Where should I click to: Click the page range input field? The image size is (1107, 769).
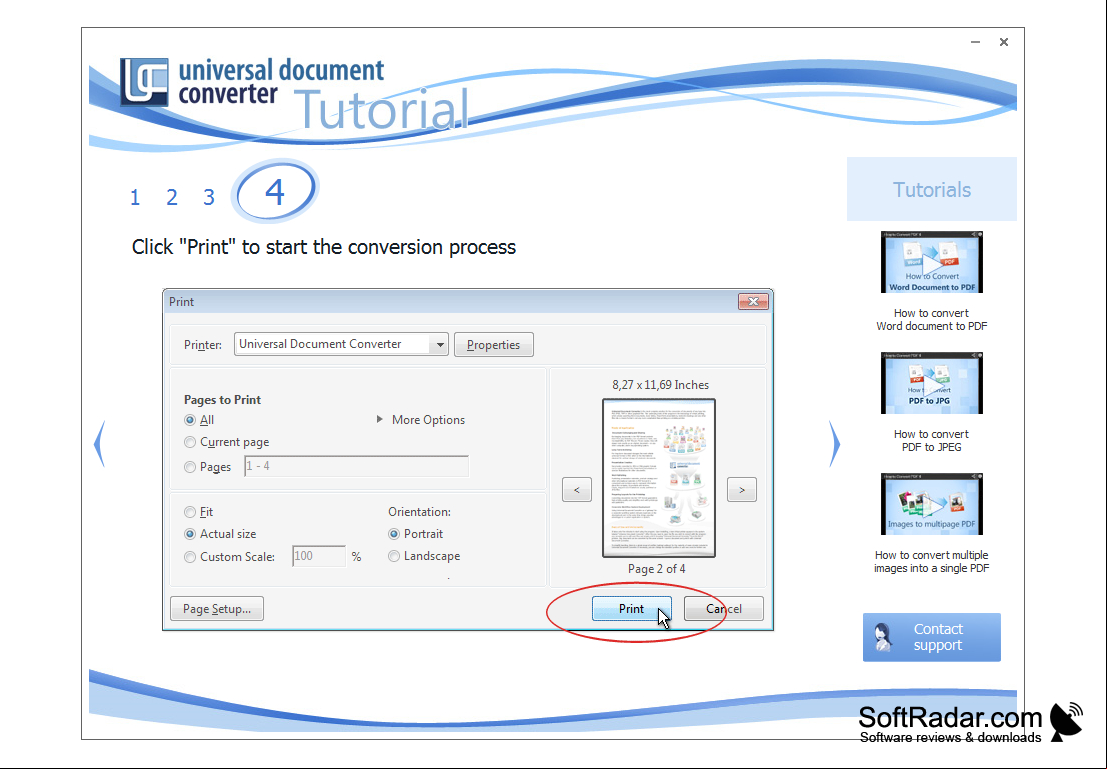click(357, 466)
